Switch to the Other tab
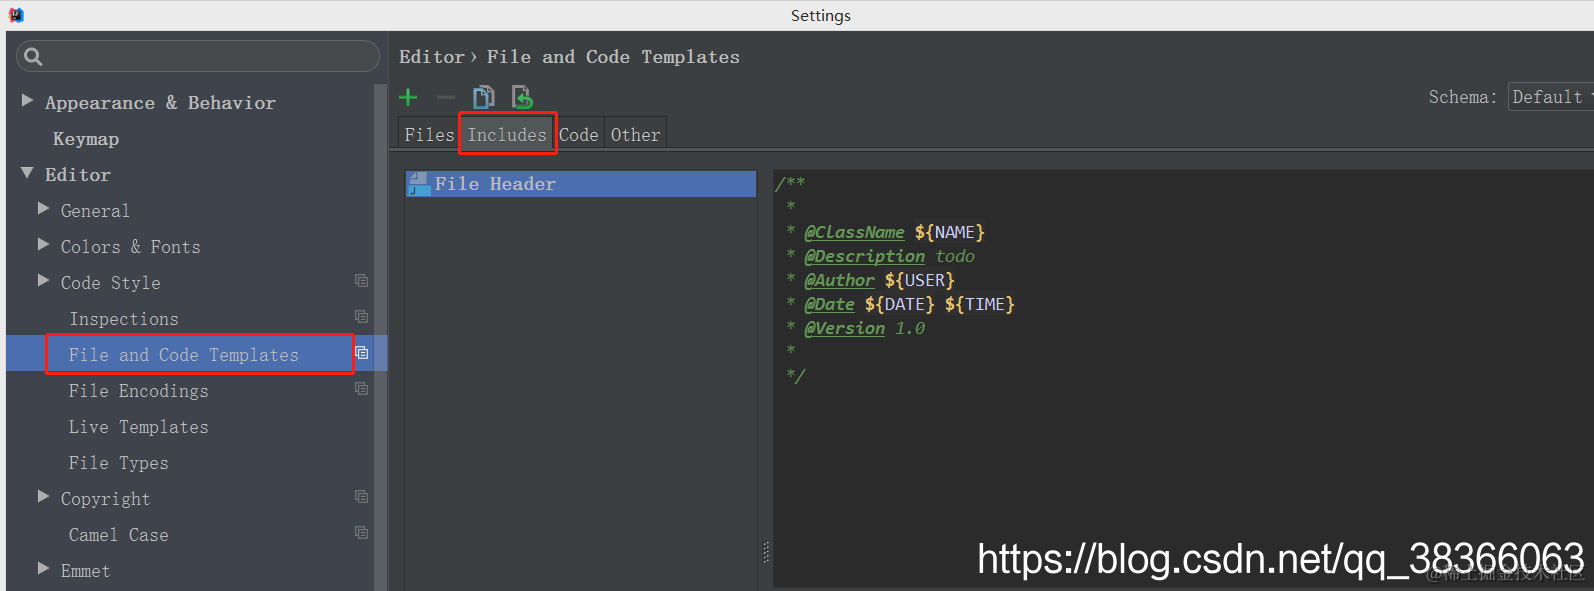 (x=636, y=135)
